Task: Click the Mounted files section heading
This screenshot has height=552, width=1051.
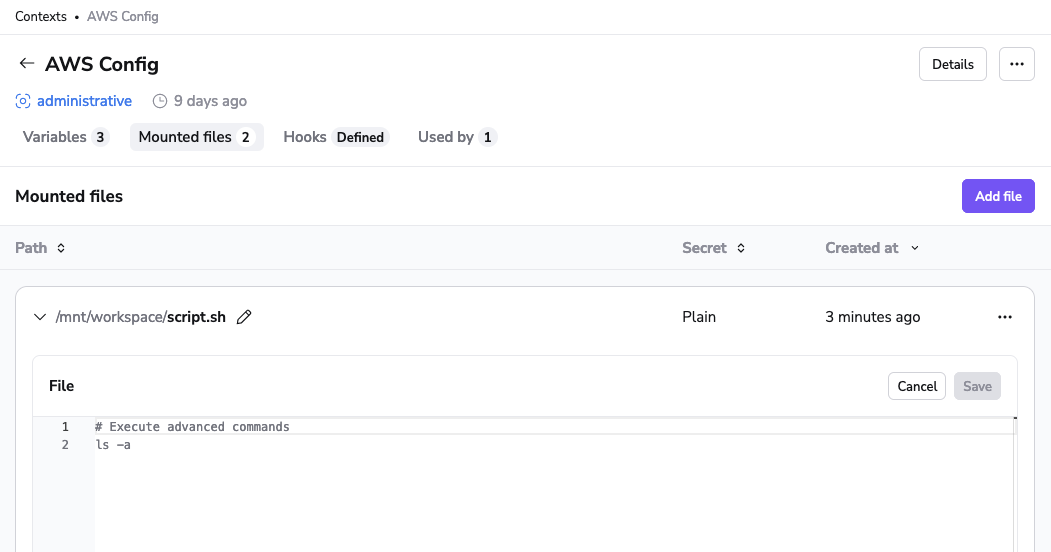Action: 69,196
